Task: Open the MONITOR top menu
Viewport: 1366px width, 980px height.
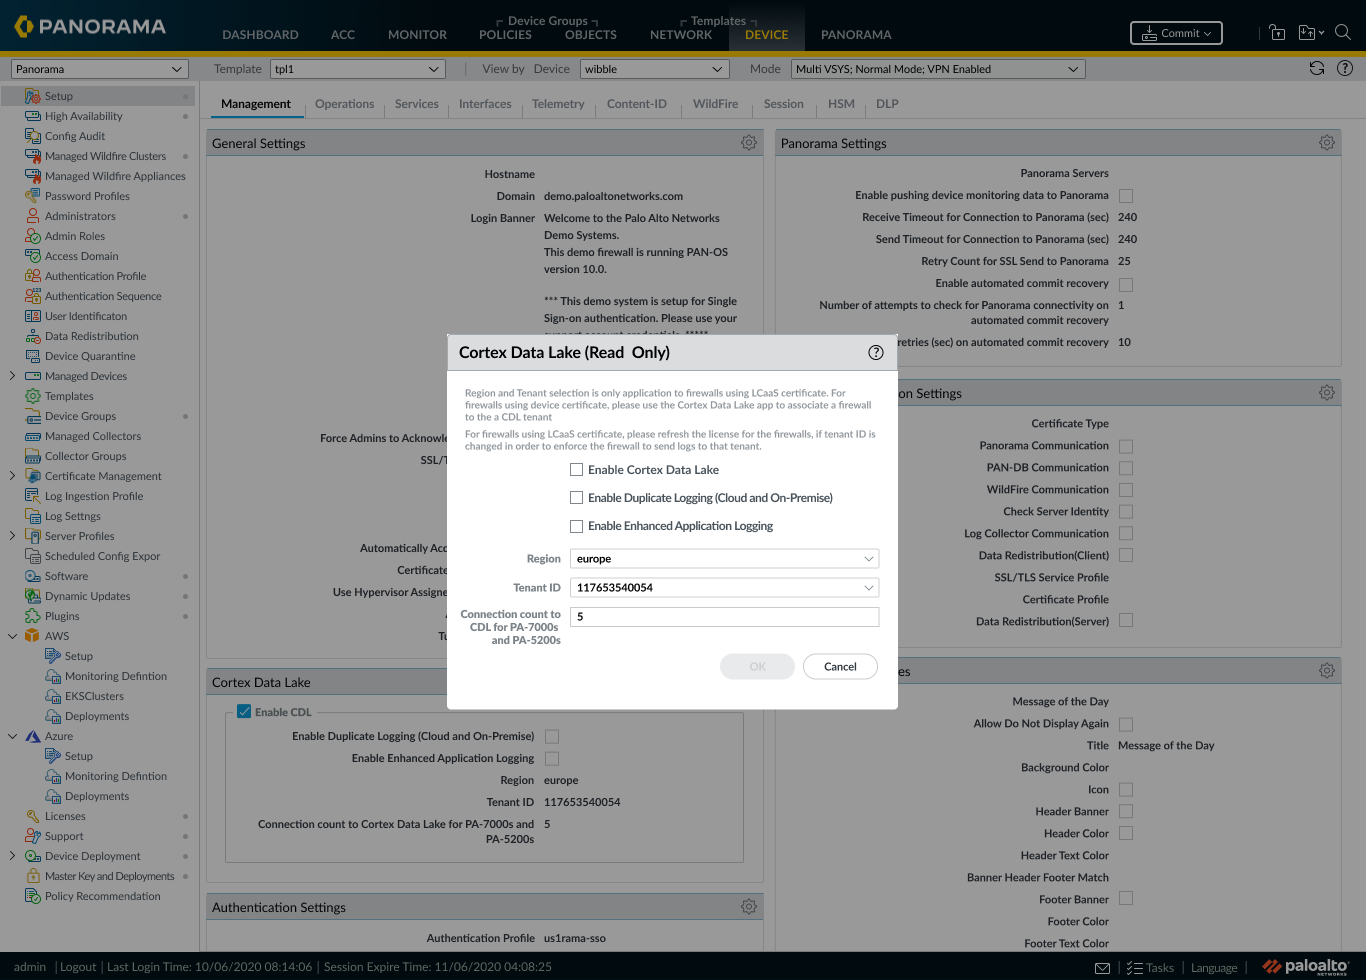Action: pyautogui.click(x=417, y=34)
